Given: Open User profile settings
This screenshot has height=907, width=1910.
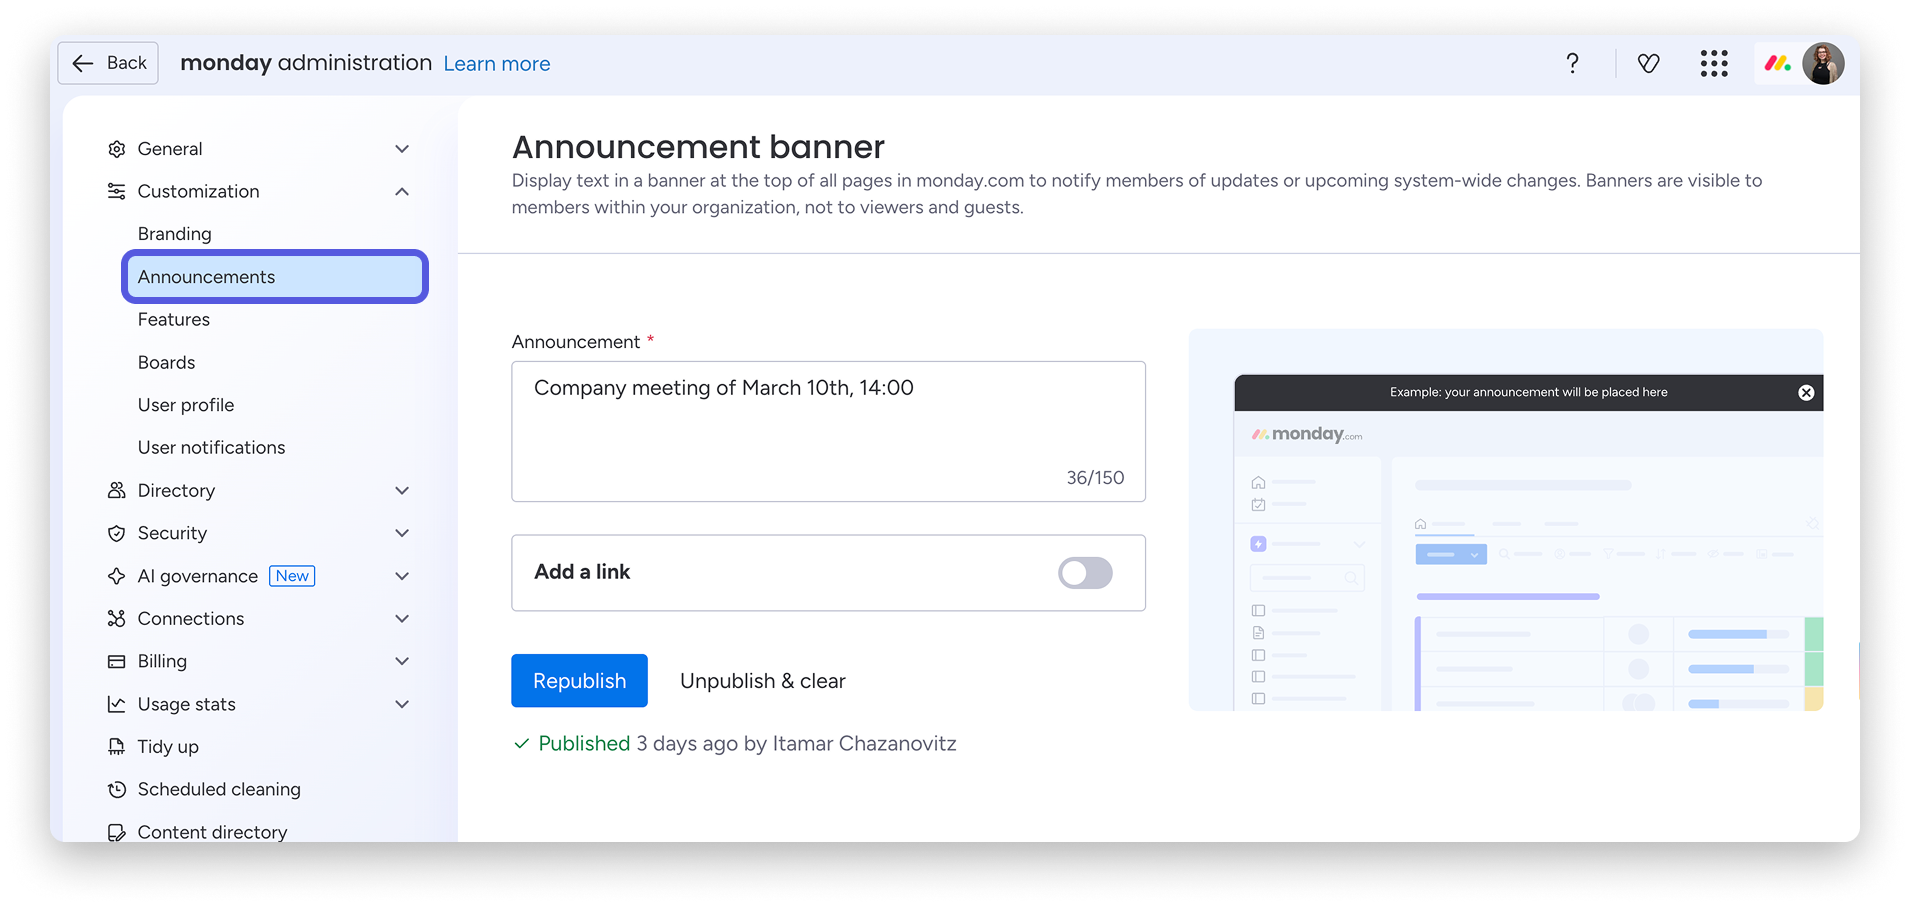Looking at the screenshot, I should tap(186, 405).
